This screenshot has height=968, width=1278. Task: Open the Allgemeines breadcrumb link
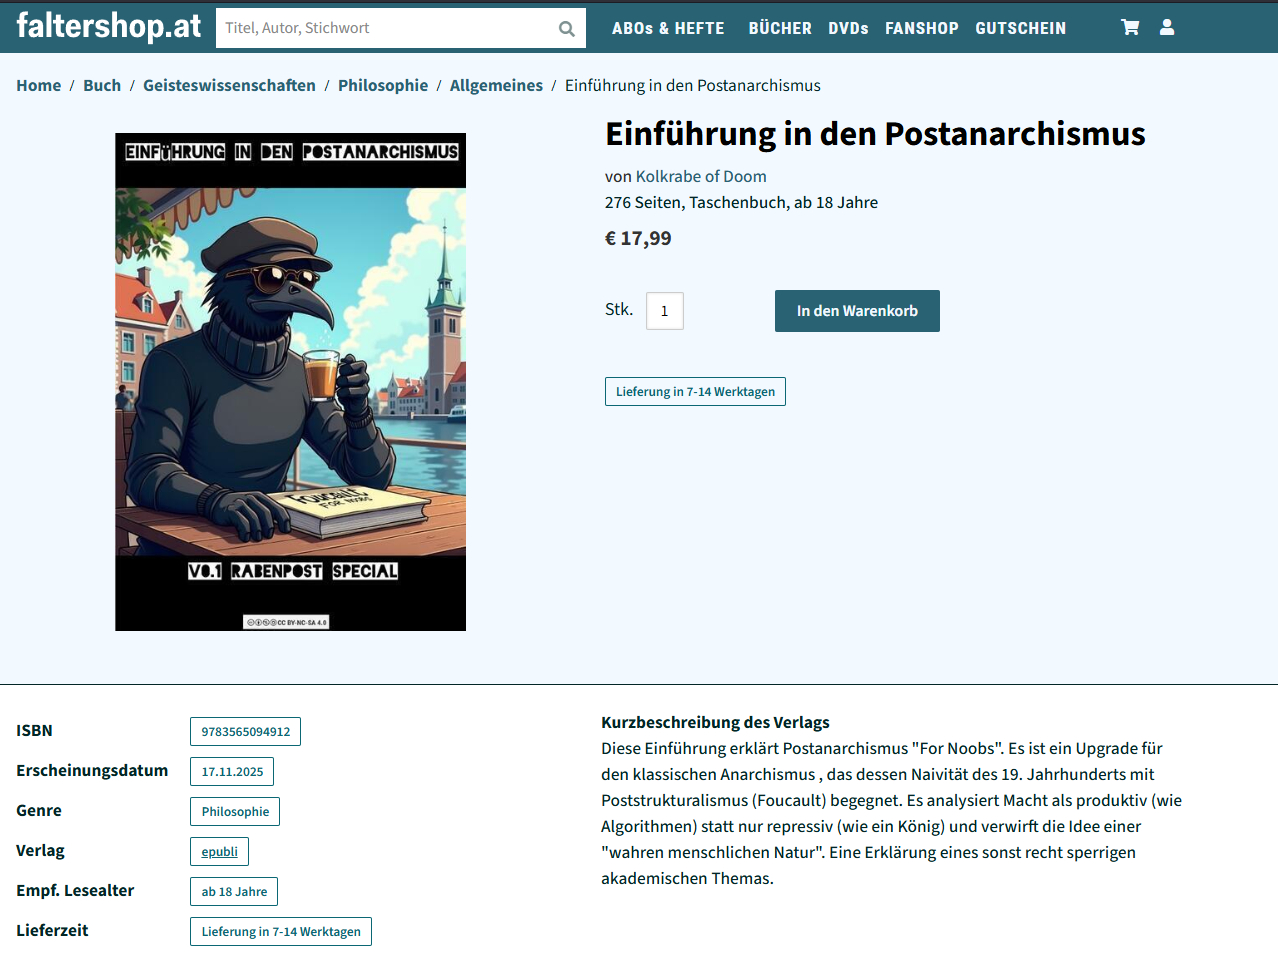(x=496, y=86)
